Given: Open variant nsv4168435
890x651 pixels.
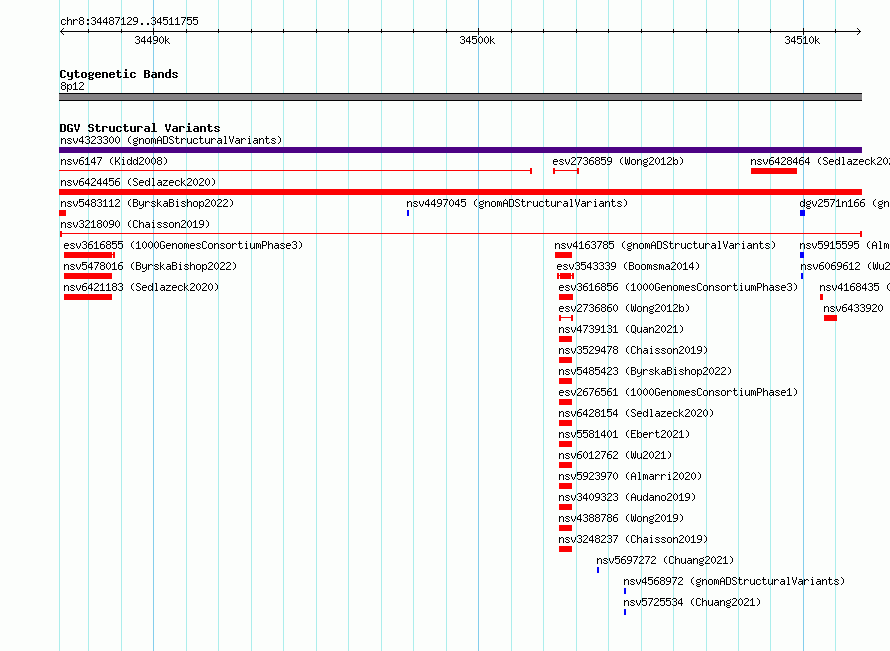Looking at the screenshot, I should pos(854,287).
